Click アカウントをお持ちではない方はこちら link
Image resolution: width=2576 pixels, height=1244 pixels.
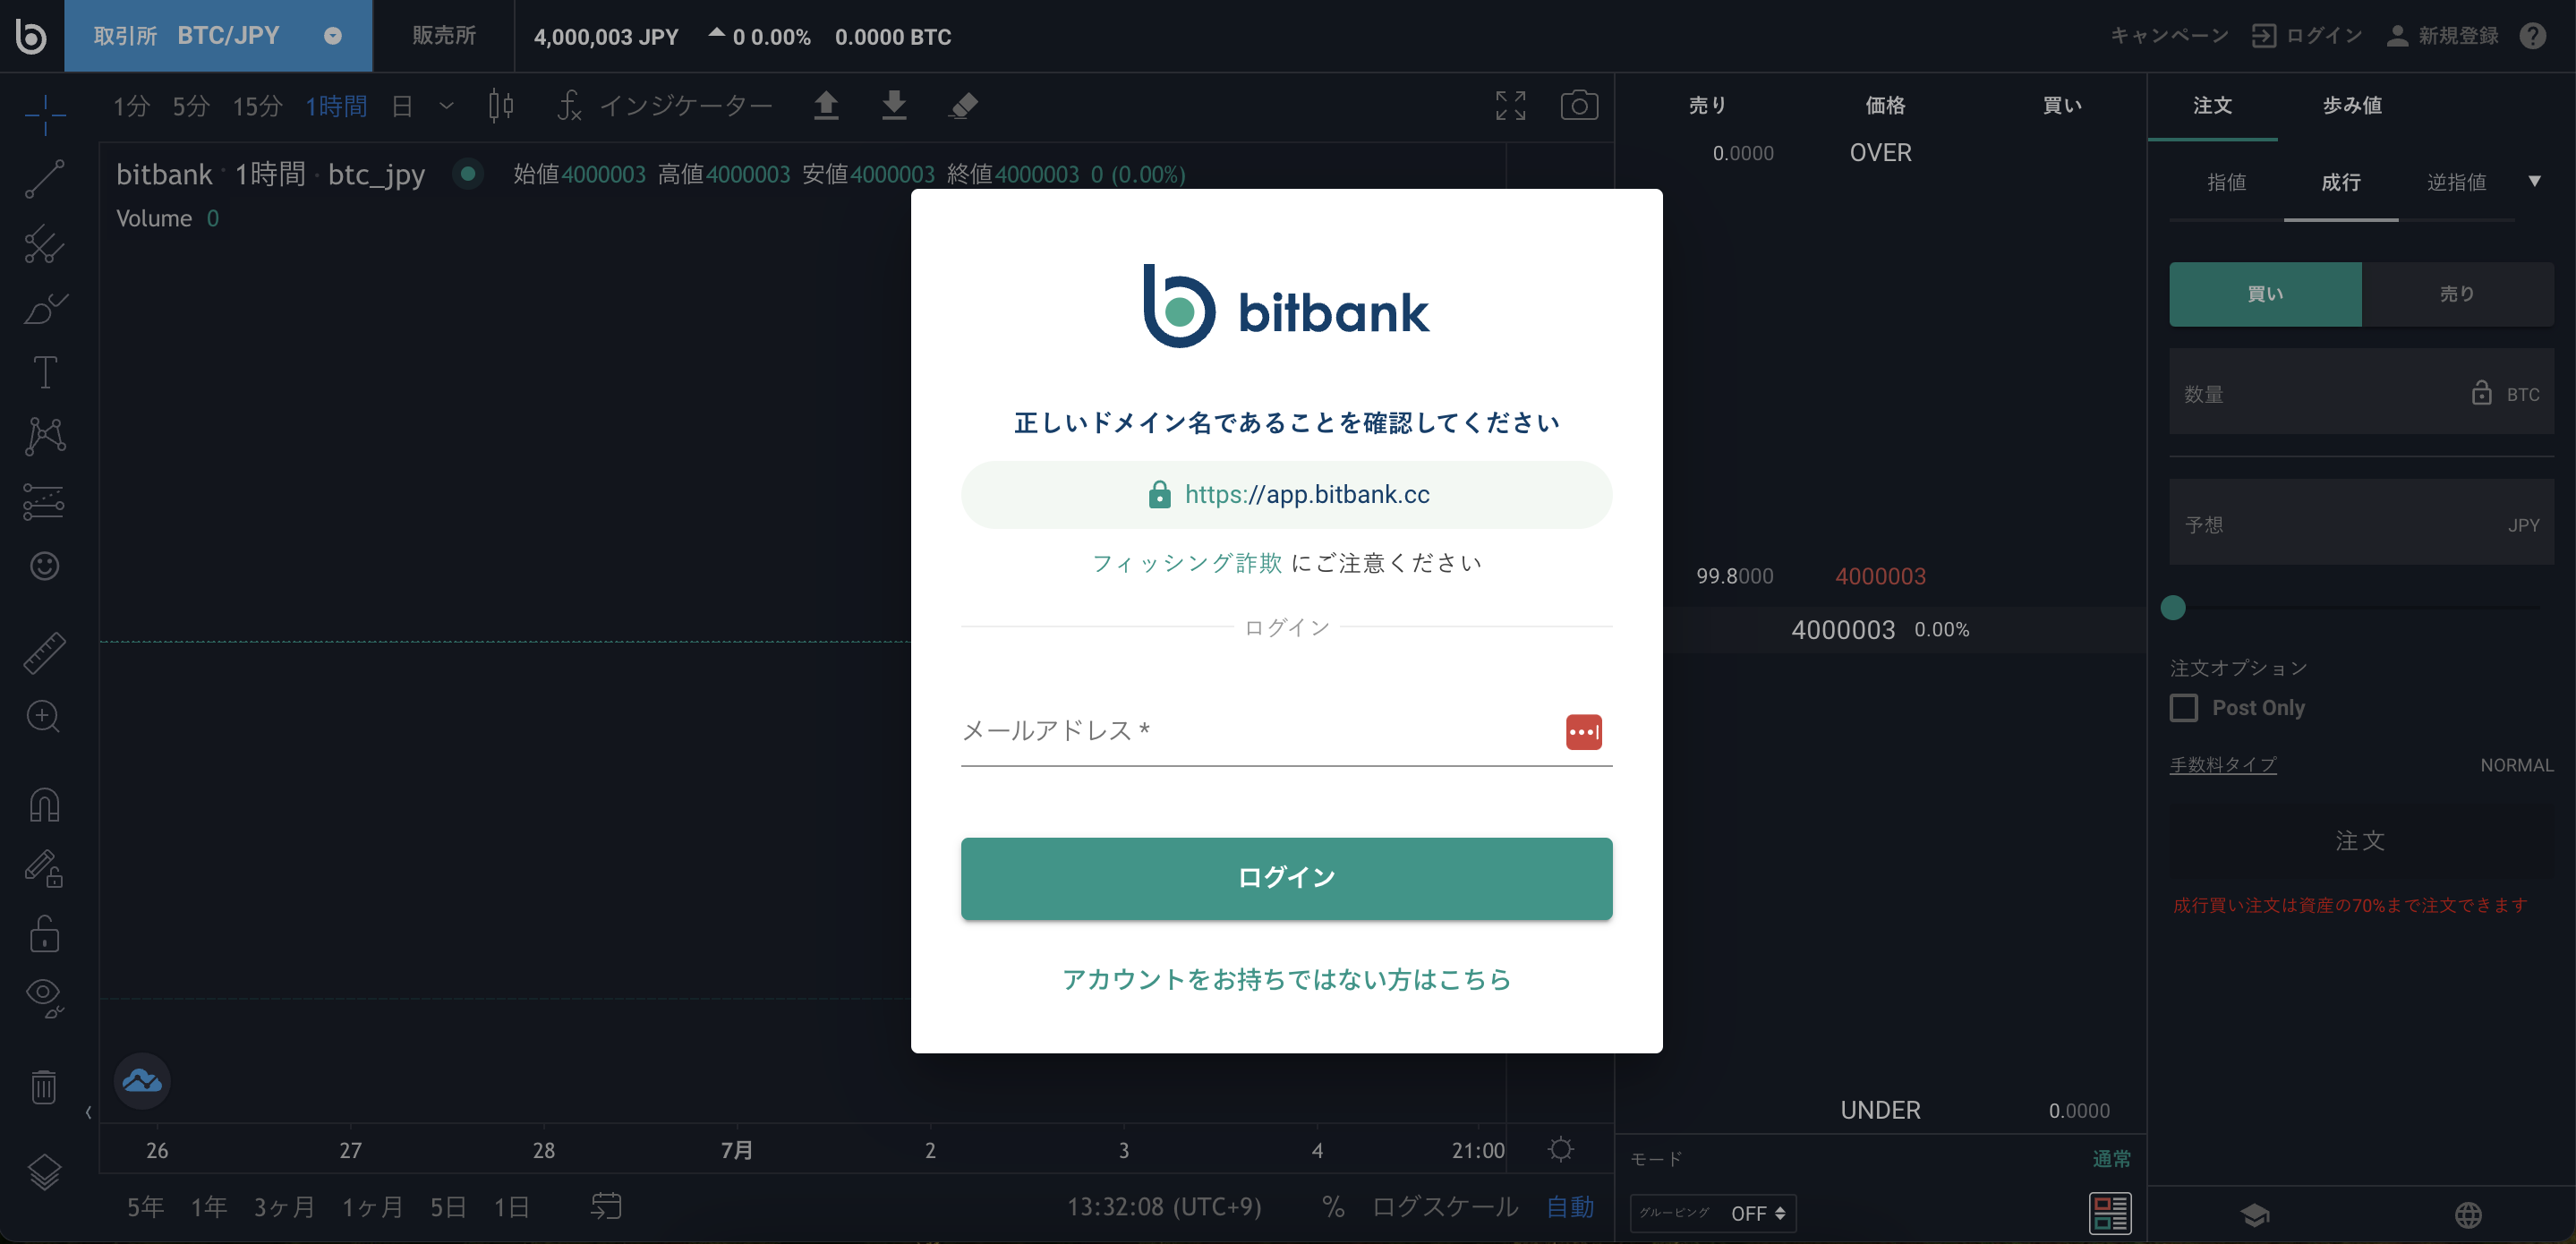tap(1286, 979)
